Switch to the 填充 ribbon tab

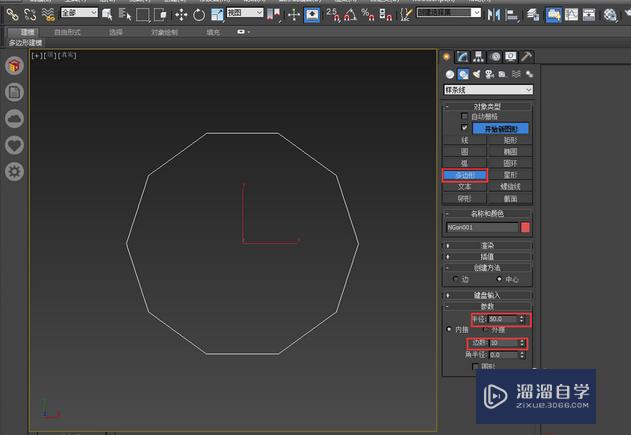point(213,32)
